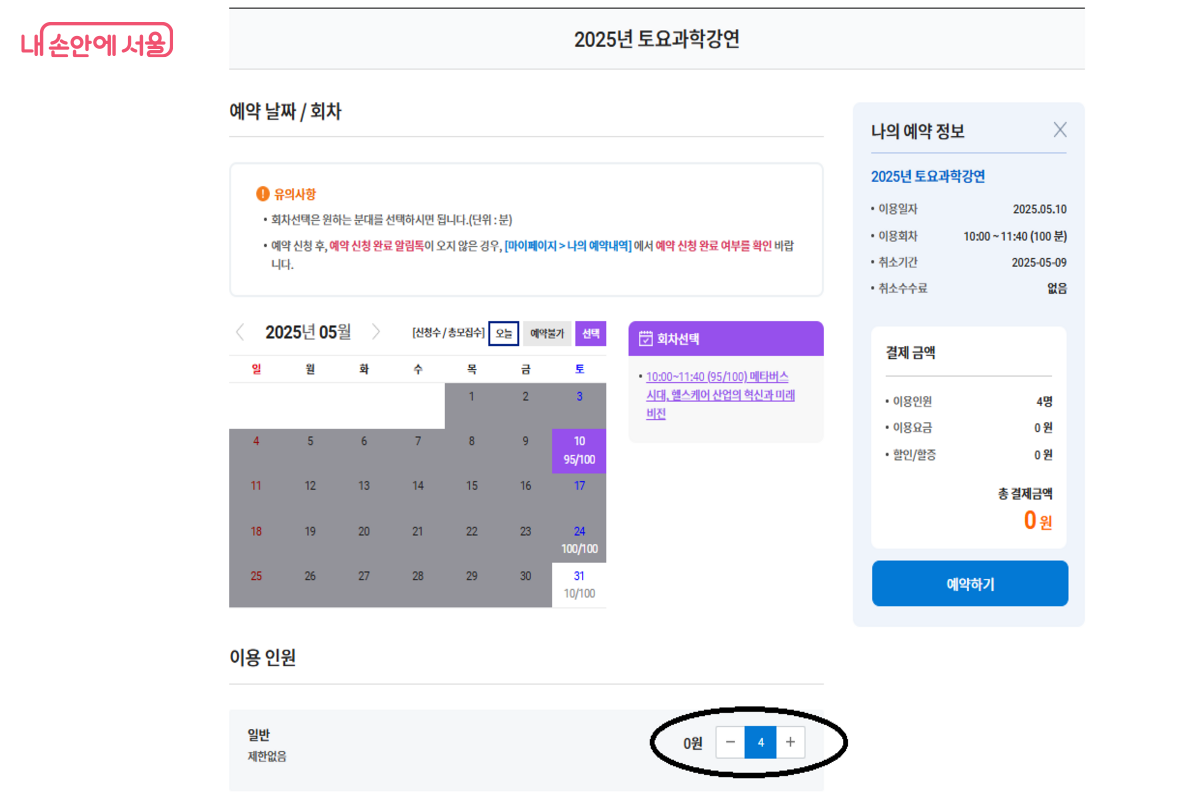The height and width of the screenshot is (800, 1200).
Task: Click the purple 선택 legend label
Action: coord(591,333)
